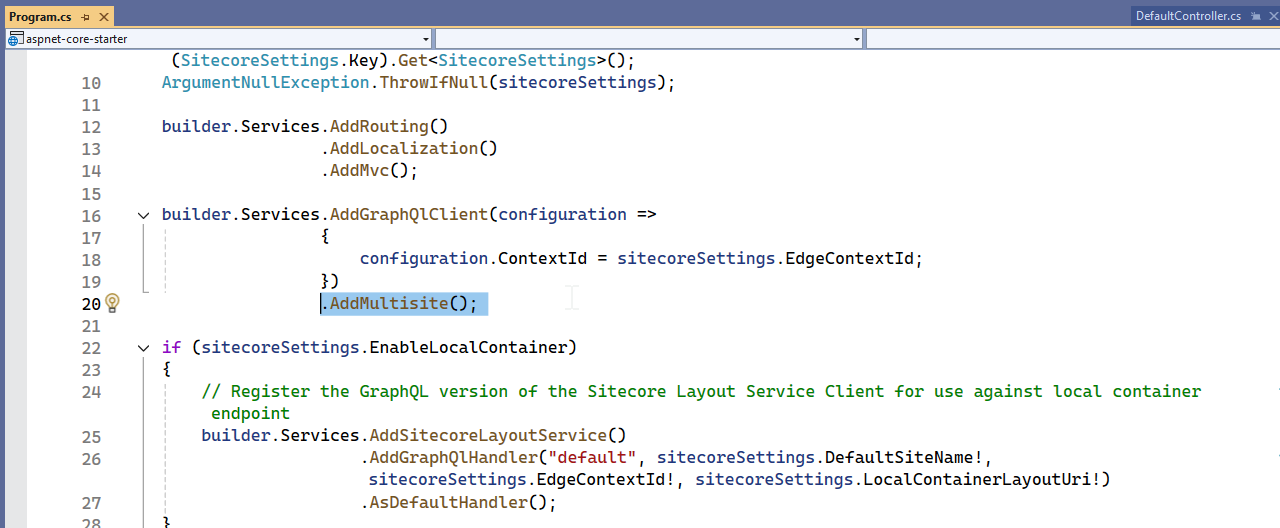Screen dimensions: 1280x528
Task: Click the highlighted .AddMultisite() call
Action: [x=403, y=304]
